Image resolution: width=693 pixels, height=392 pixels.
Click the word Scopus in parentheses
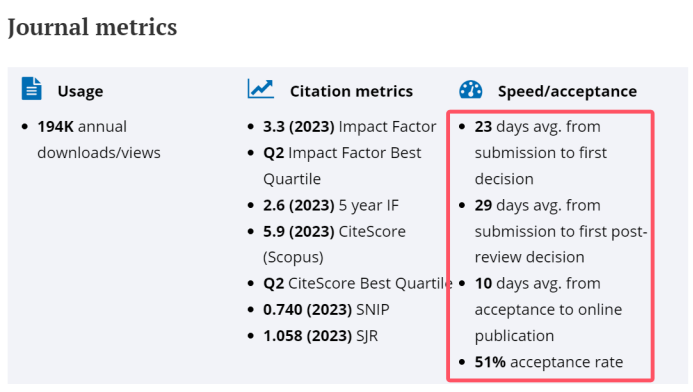pyautogui.click(x=293, y=257)
